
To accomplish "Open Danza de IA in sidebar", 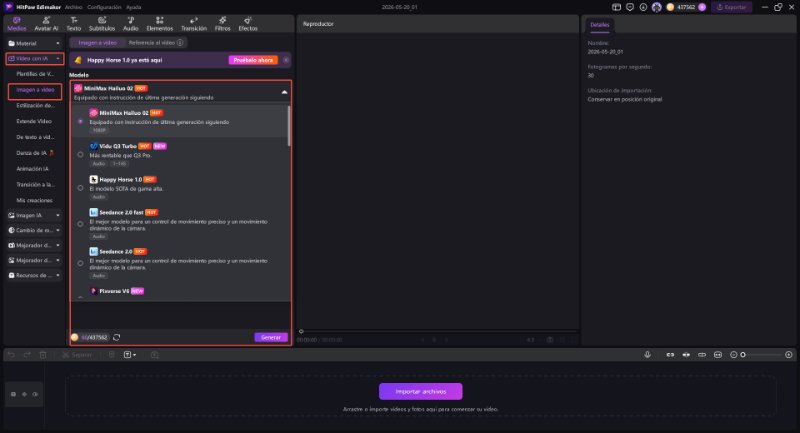I will [x=35, y=153].
